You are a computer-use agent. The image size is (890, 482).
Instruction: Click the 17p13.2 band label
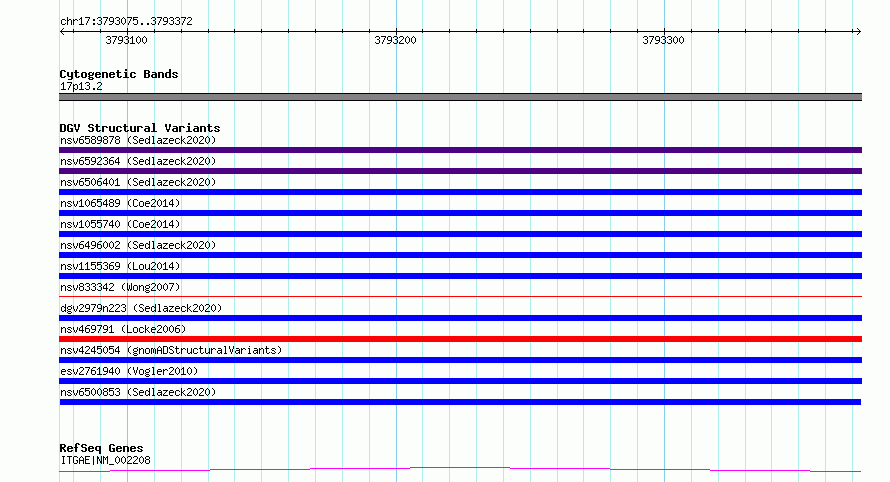(x=81, y=86)
